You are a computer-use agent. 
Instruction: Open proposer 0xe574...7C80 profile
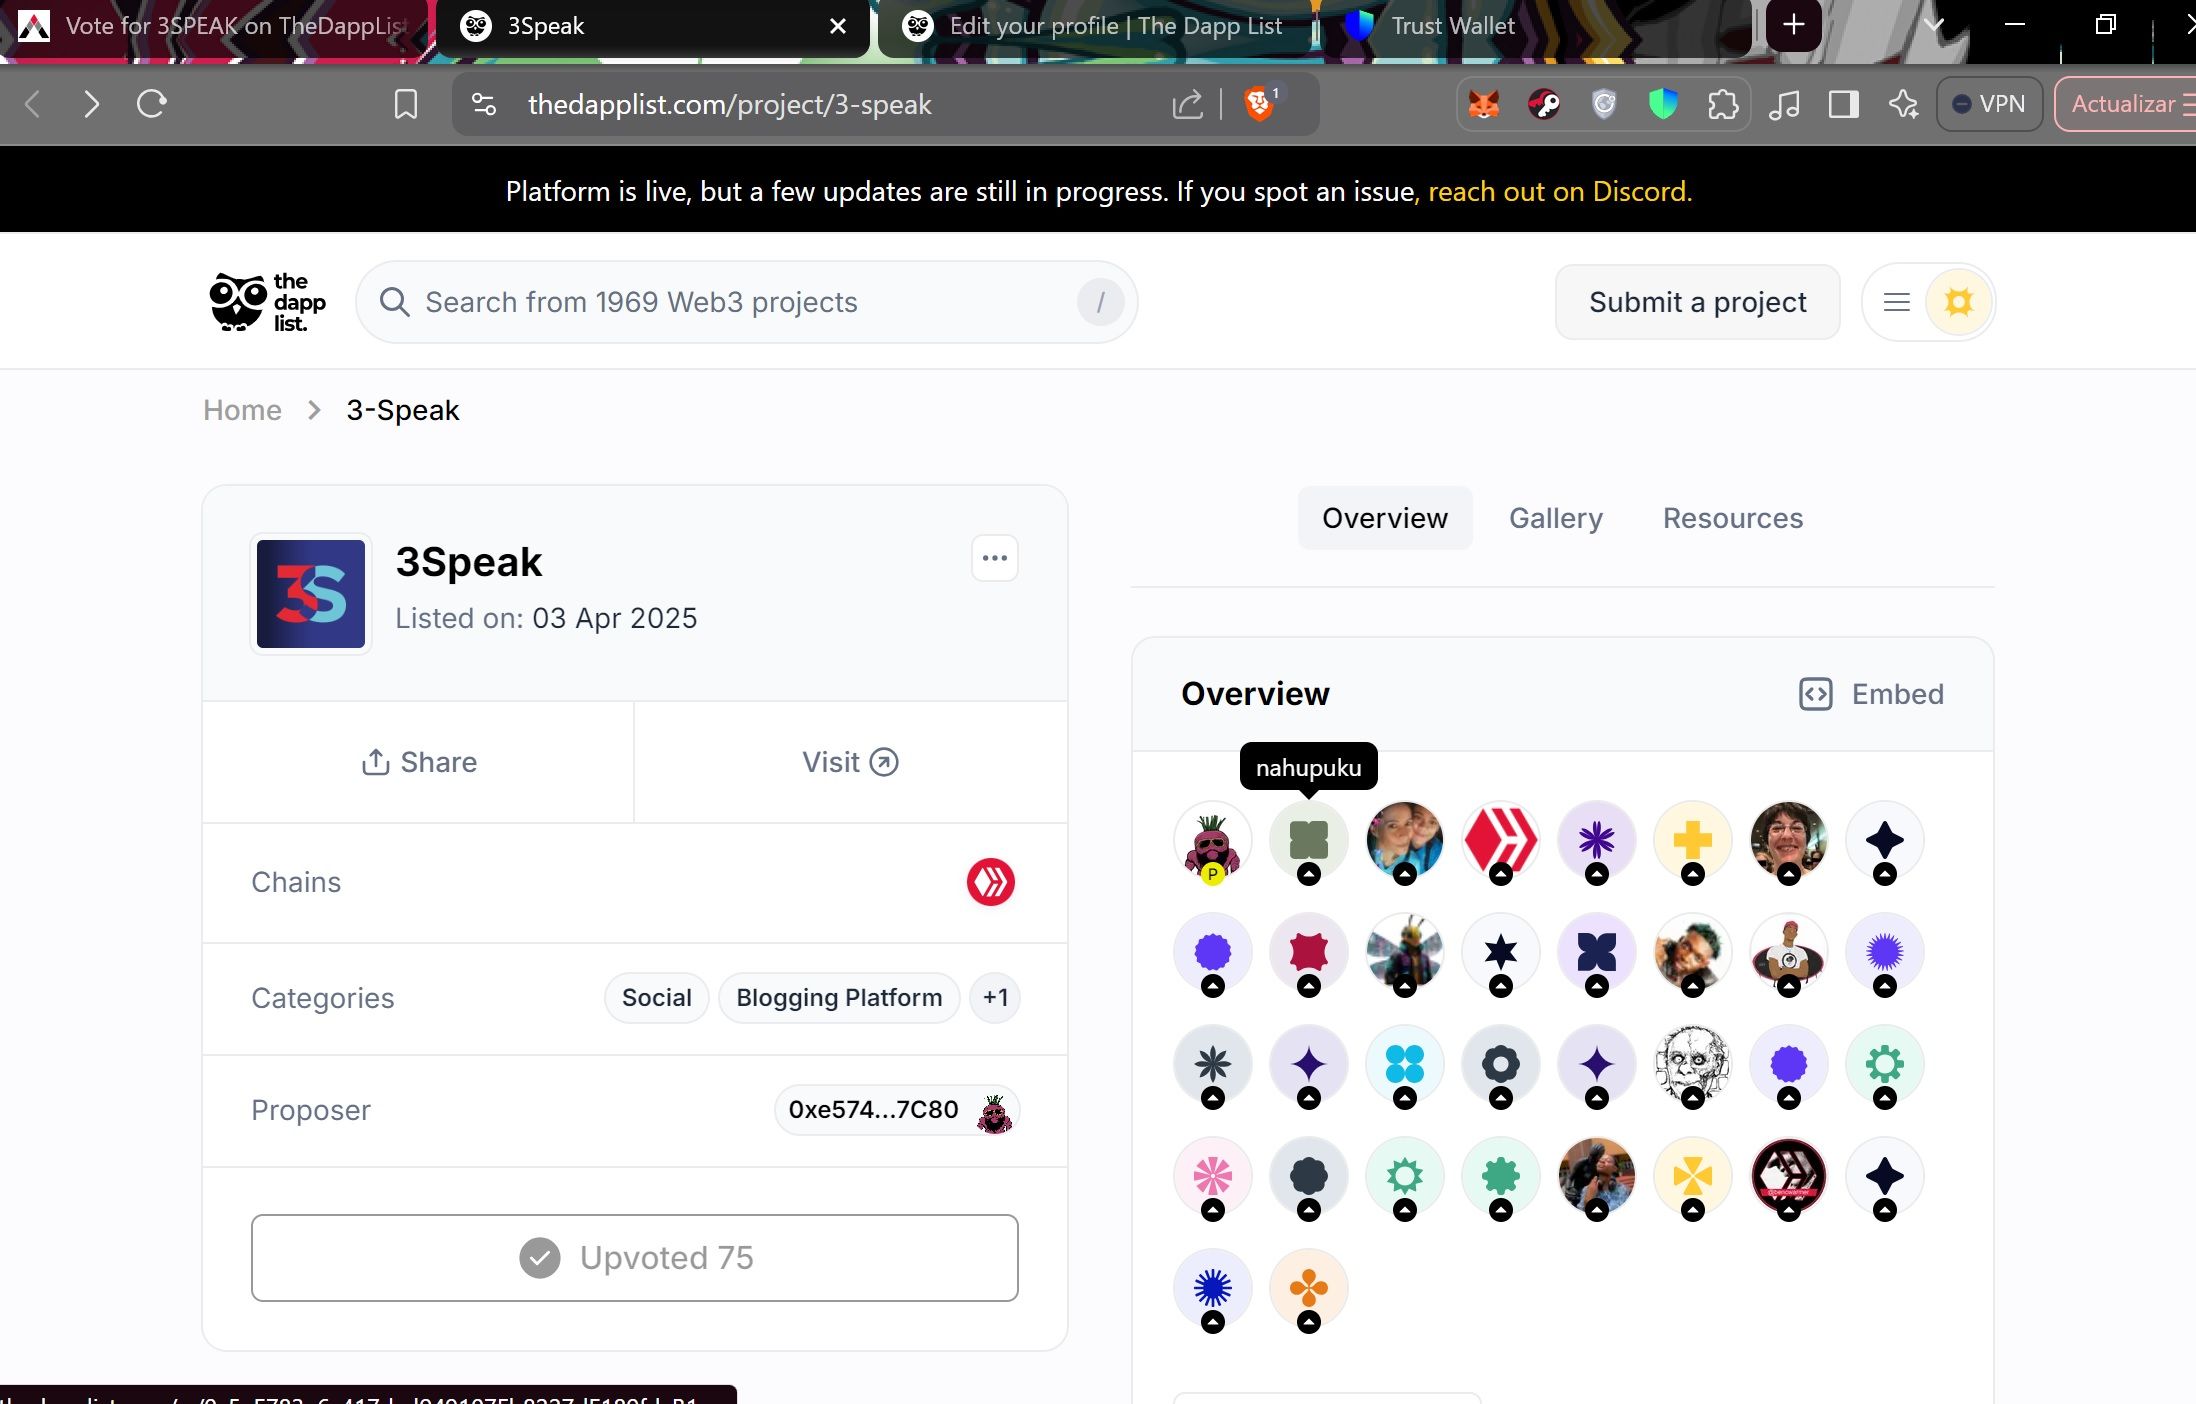click(897, 1110)
